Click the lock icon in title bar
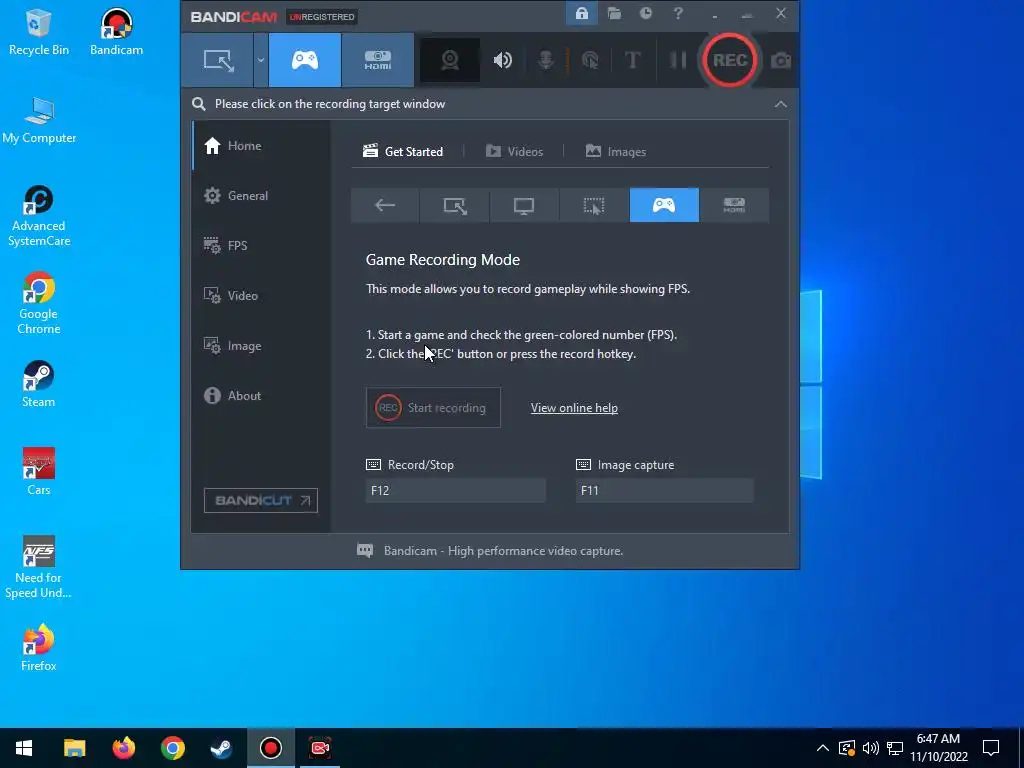The height and width of the screenshot is (768, 1024). tap(582, 13)
